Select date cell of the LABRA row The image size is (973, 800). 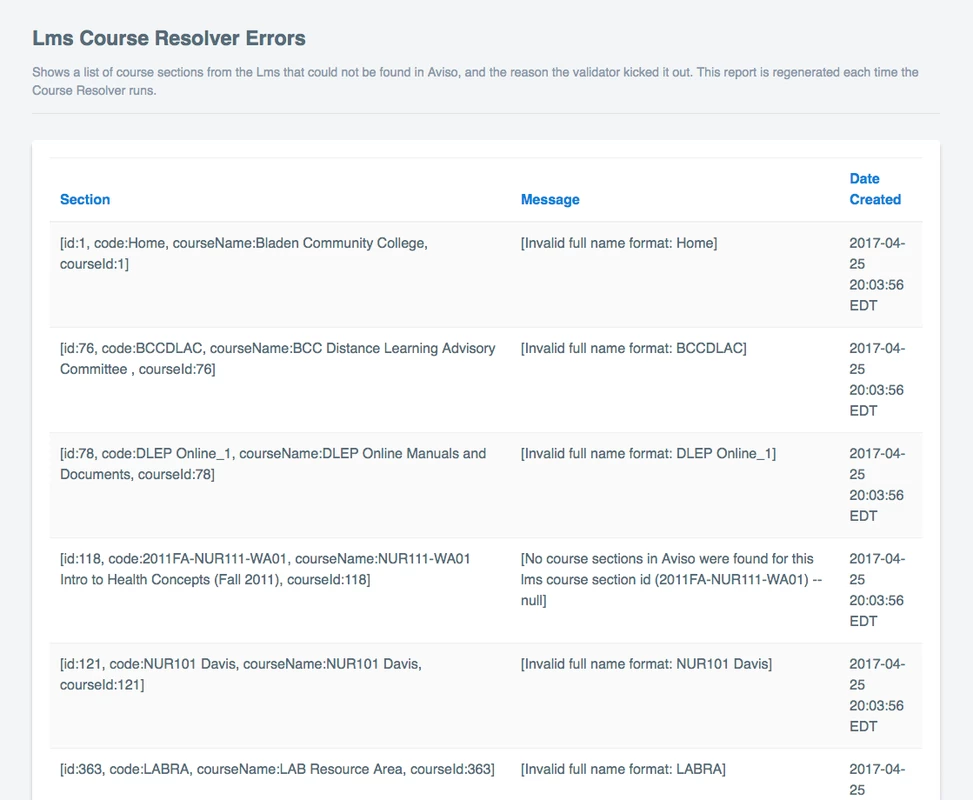point(881,774)
